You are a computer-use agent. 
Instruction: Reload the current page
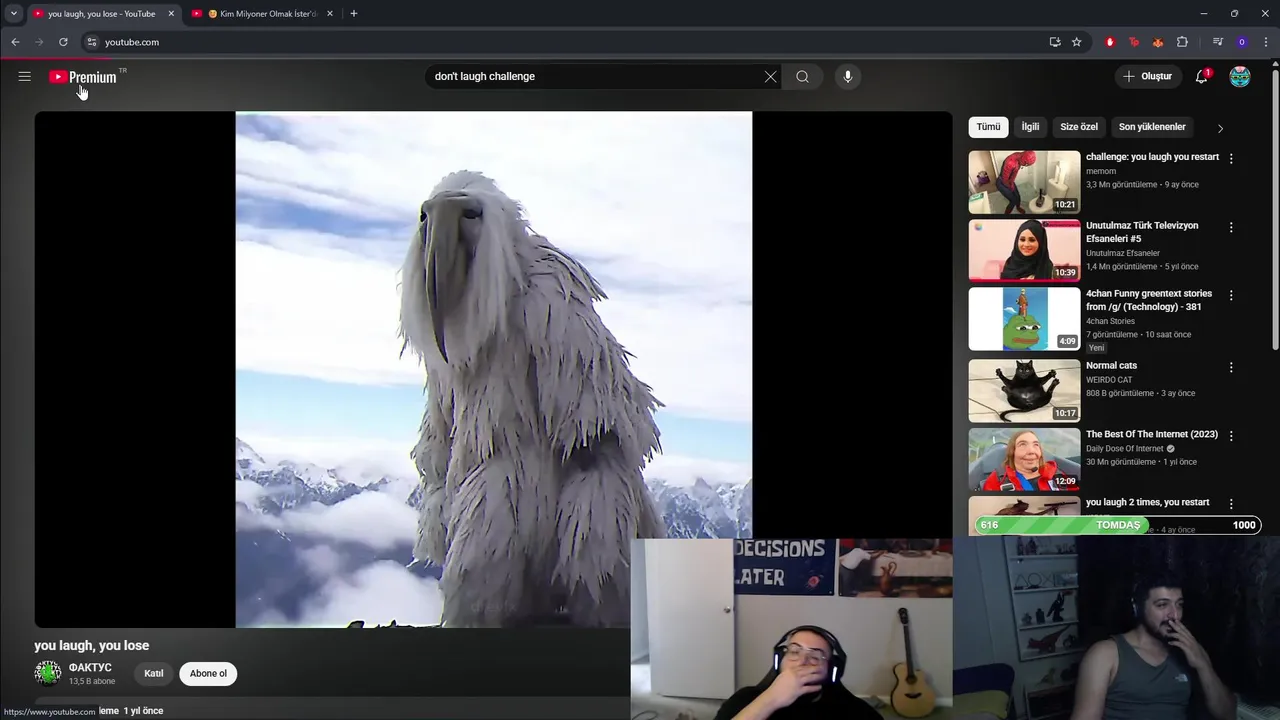pyautogui.click(x=63, y=42)
